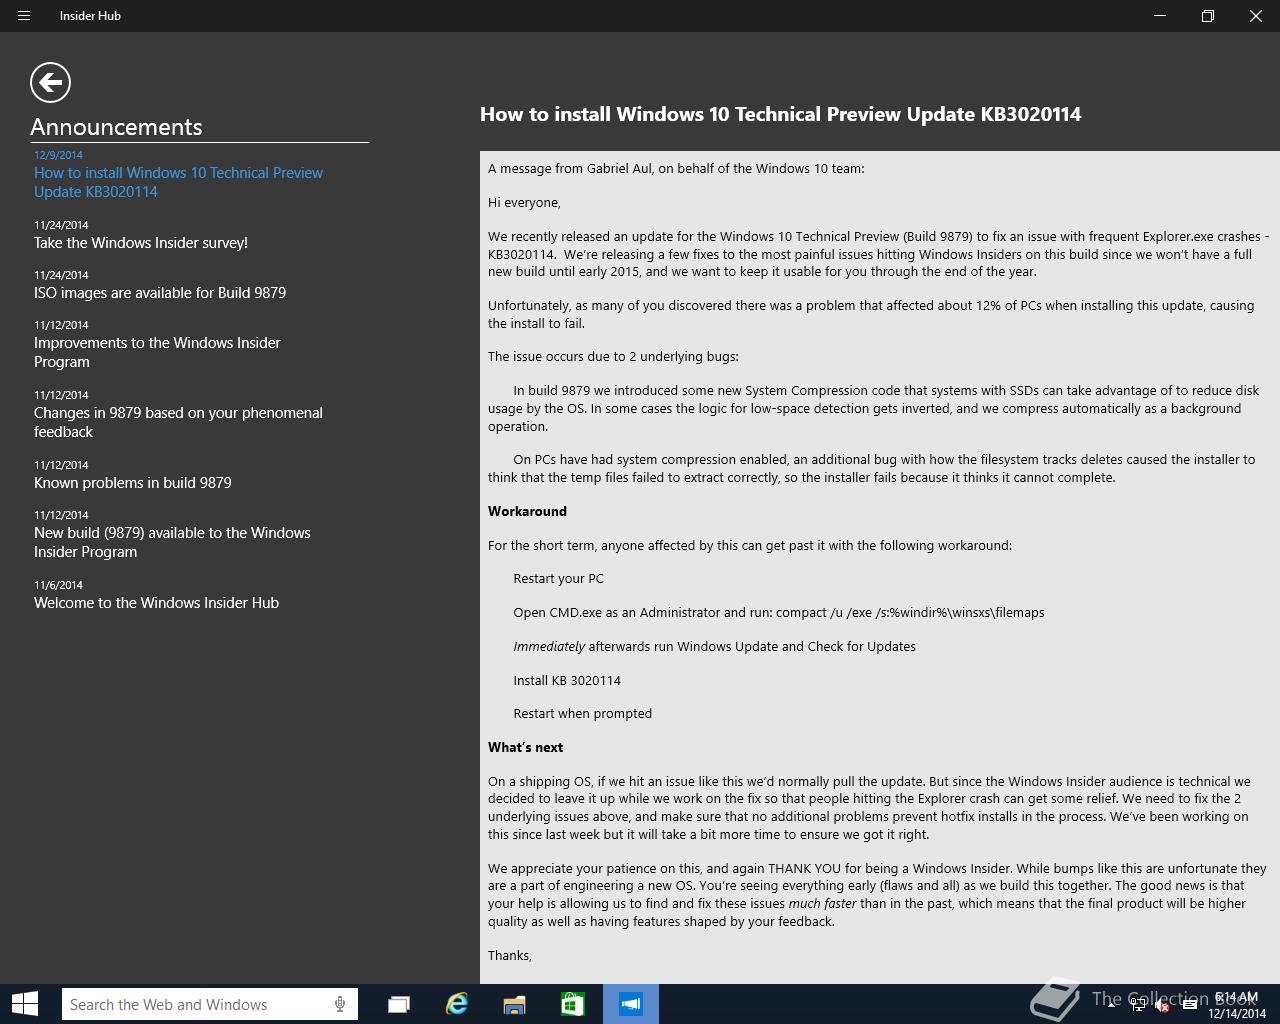This screenshot has height=1024, width=1280.
Task: Click the 12/9/2014 date label
Action: pyautogui.click(x=58, y=155)
